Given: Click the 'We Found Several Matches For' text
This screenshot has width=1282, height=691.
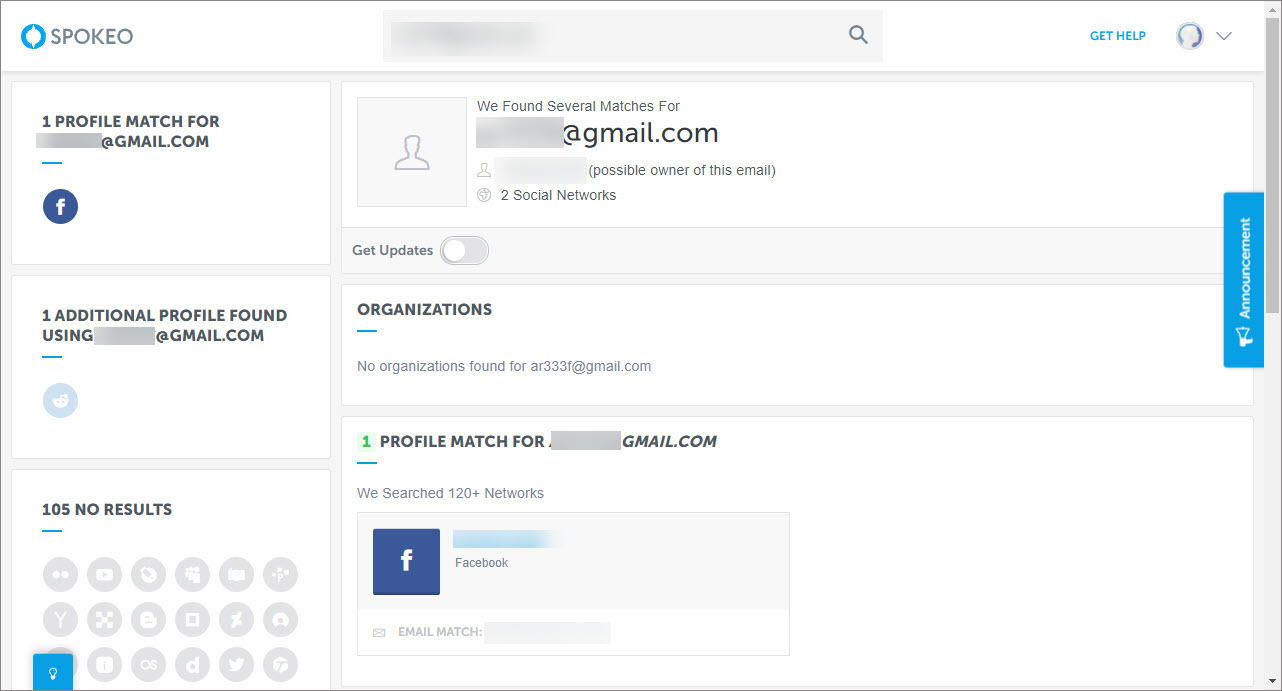Looking at the screenshot, I should pos(578,106).
